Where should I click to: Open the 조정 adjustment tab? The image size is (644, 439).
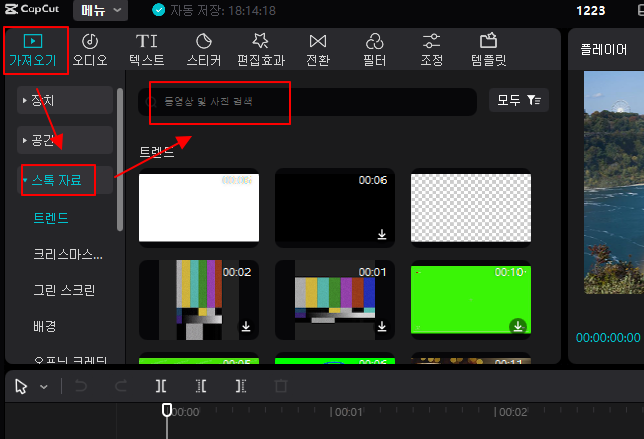click(432, 51)
